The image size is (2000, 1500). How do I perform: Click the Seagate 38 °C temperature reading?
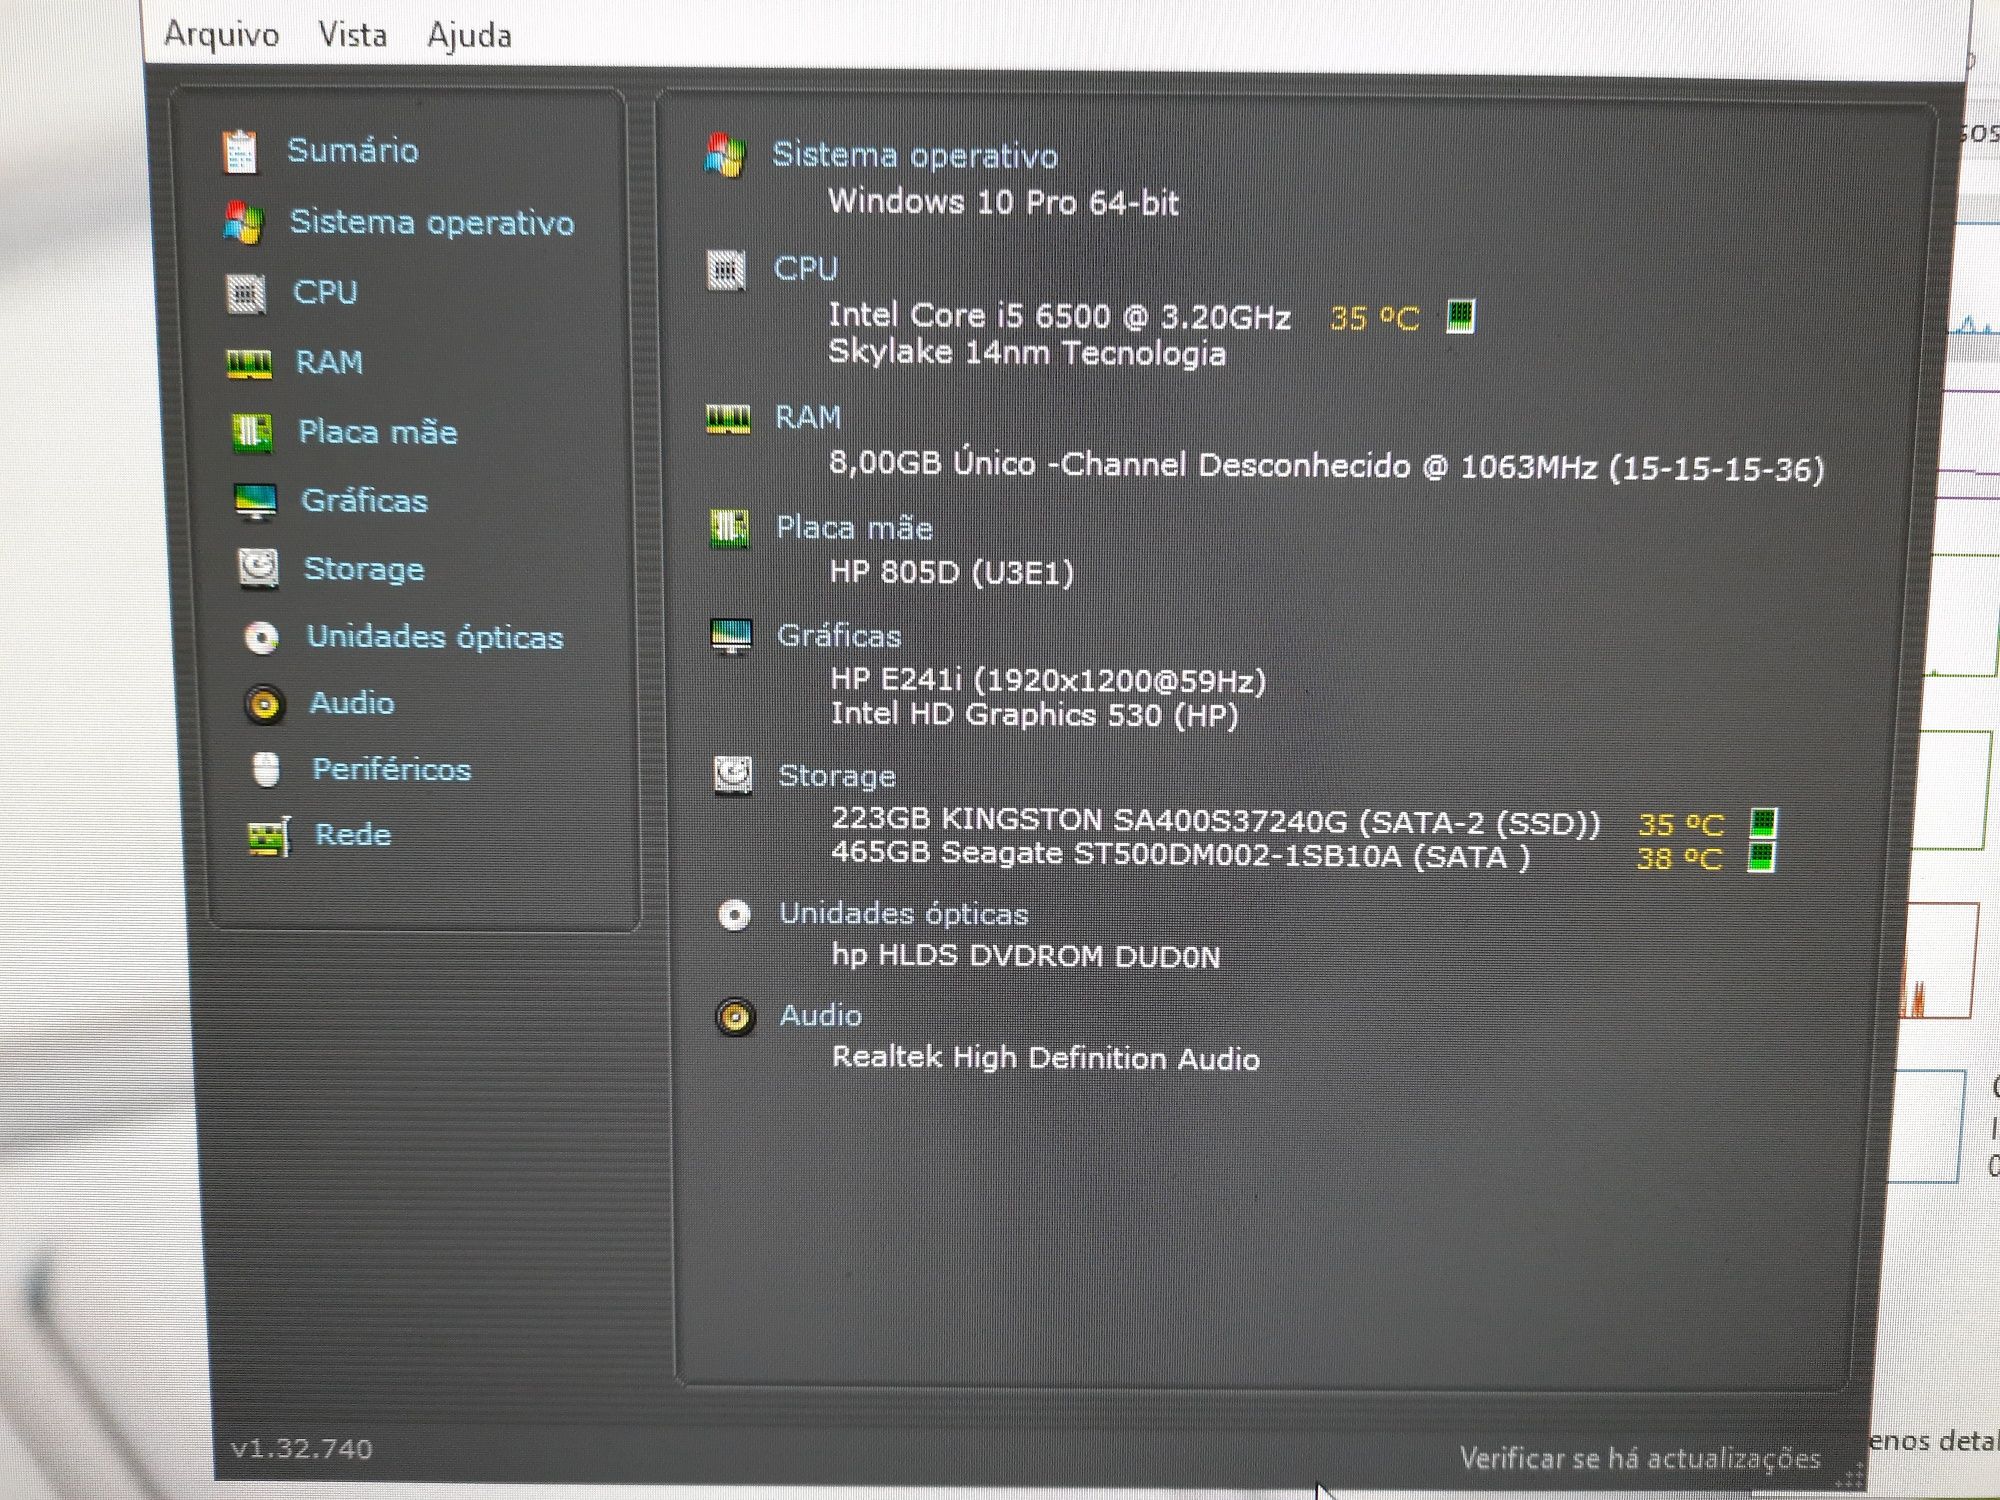pyautogui.click(x=1680, y=858)
